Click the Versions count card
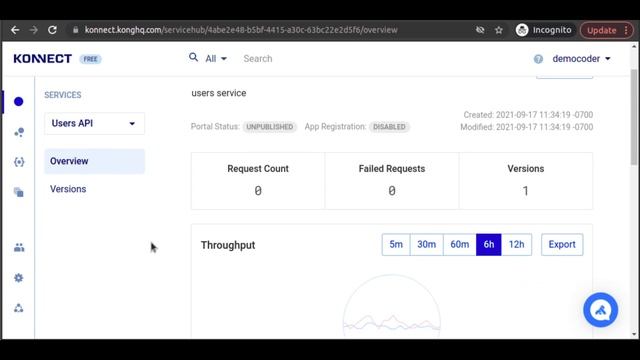640x360 pixels. (x=526, y=181)
